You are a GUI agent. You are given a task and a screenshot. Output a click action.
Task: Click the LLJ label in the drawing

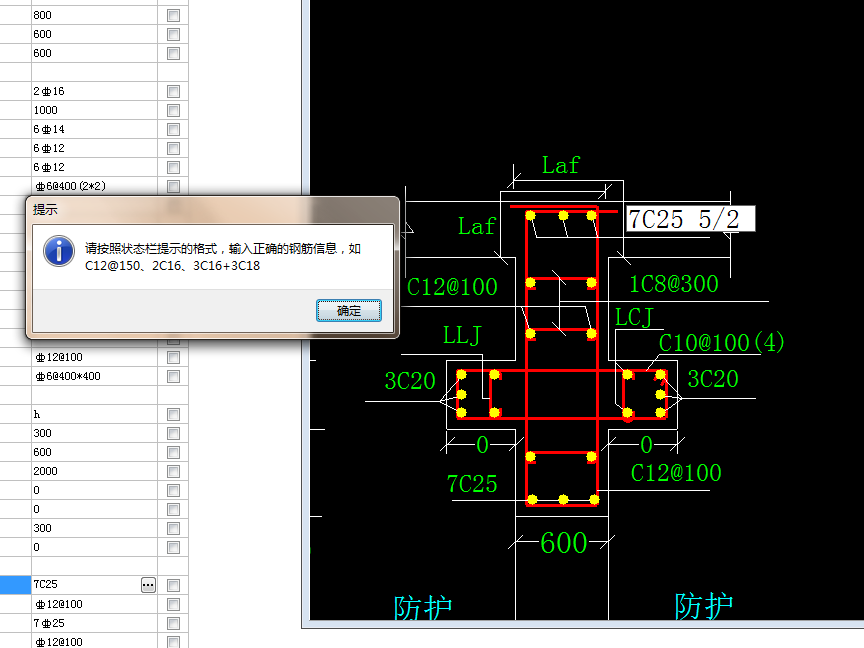462,335
